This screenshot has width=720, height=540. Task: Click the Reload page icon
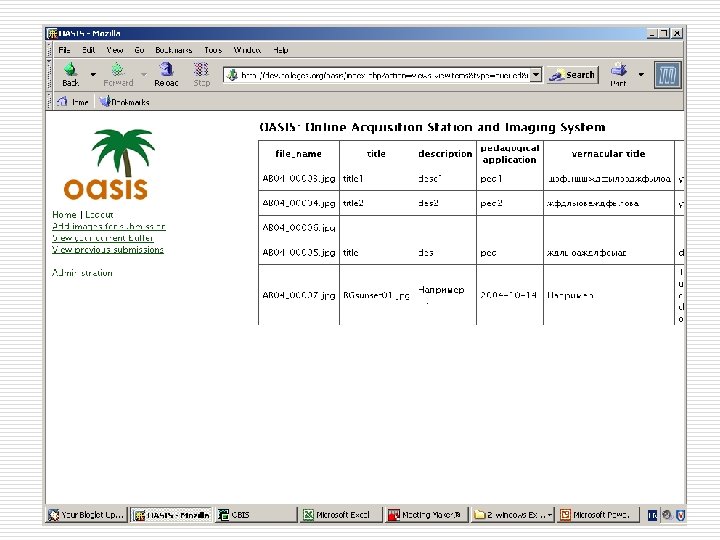166,70
